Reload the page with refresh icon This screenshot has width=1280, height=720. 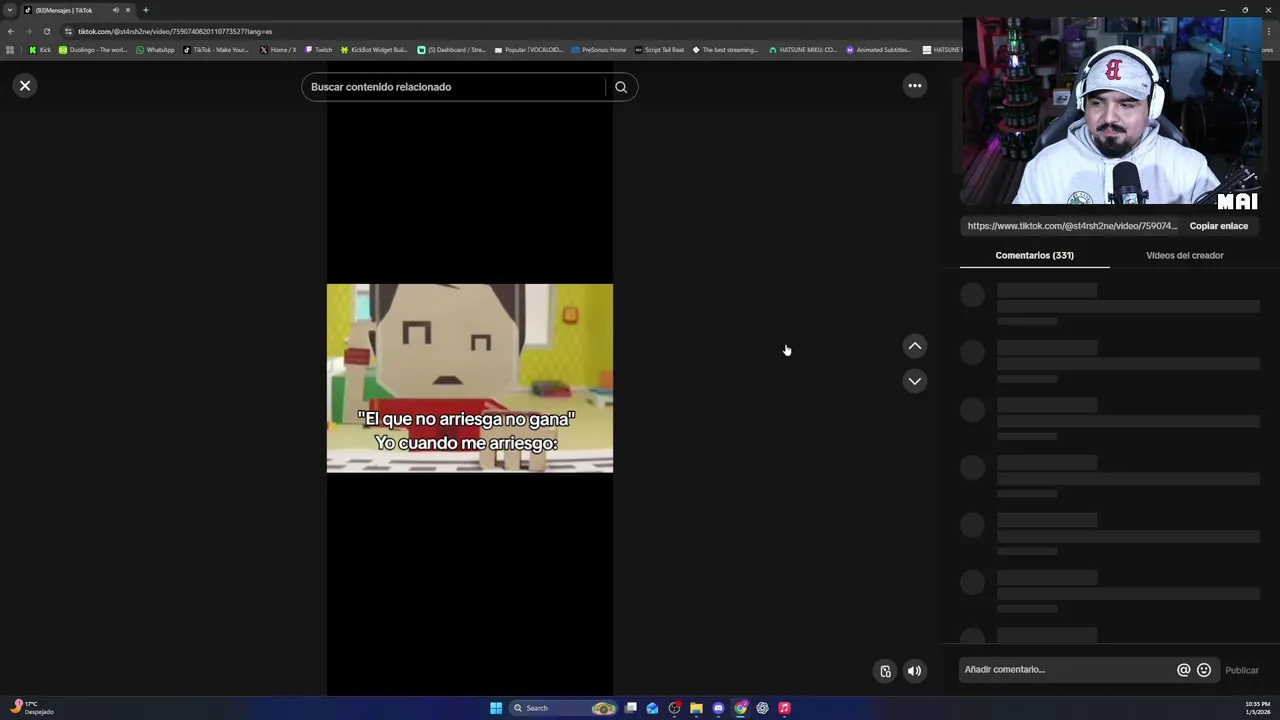coord(46,31)
